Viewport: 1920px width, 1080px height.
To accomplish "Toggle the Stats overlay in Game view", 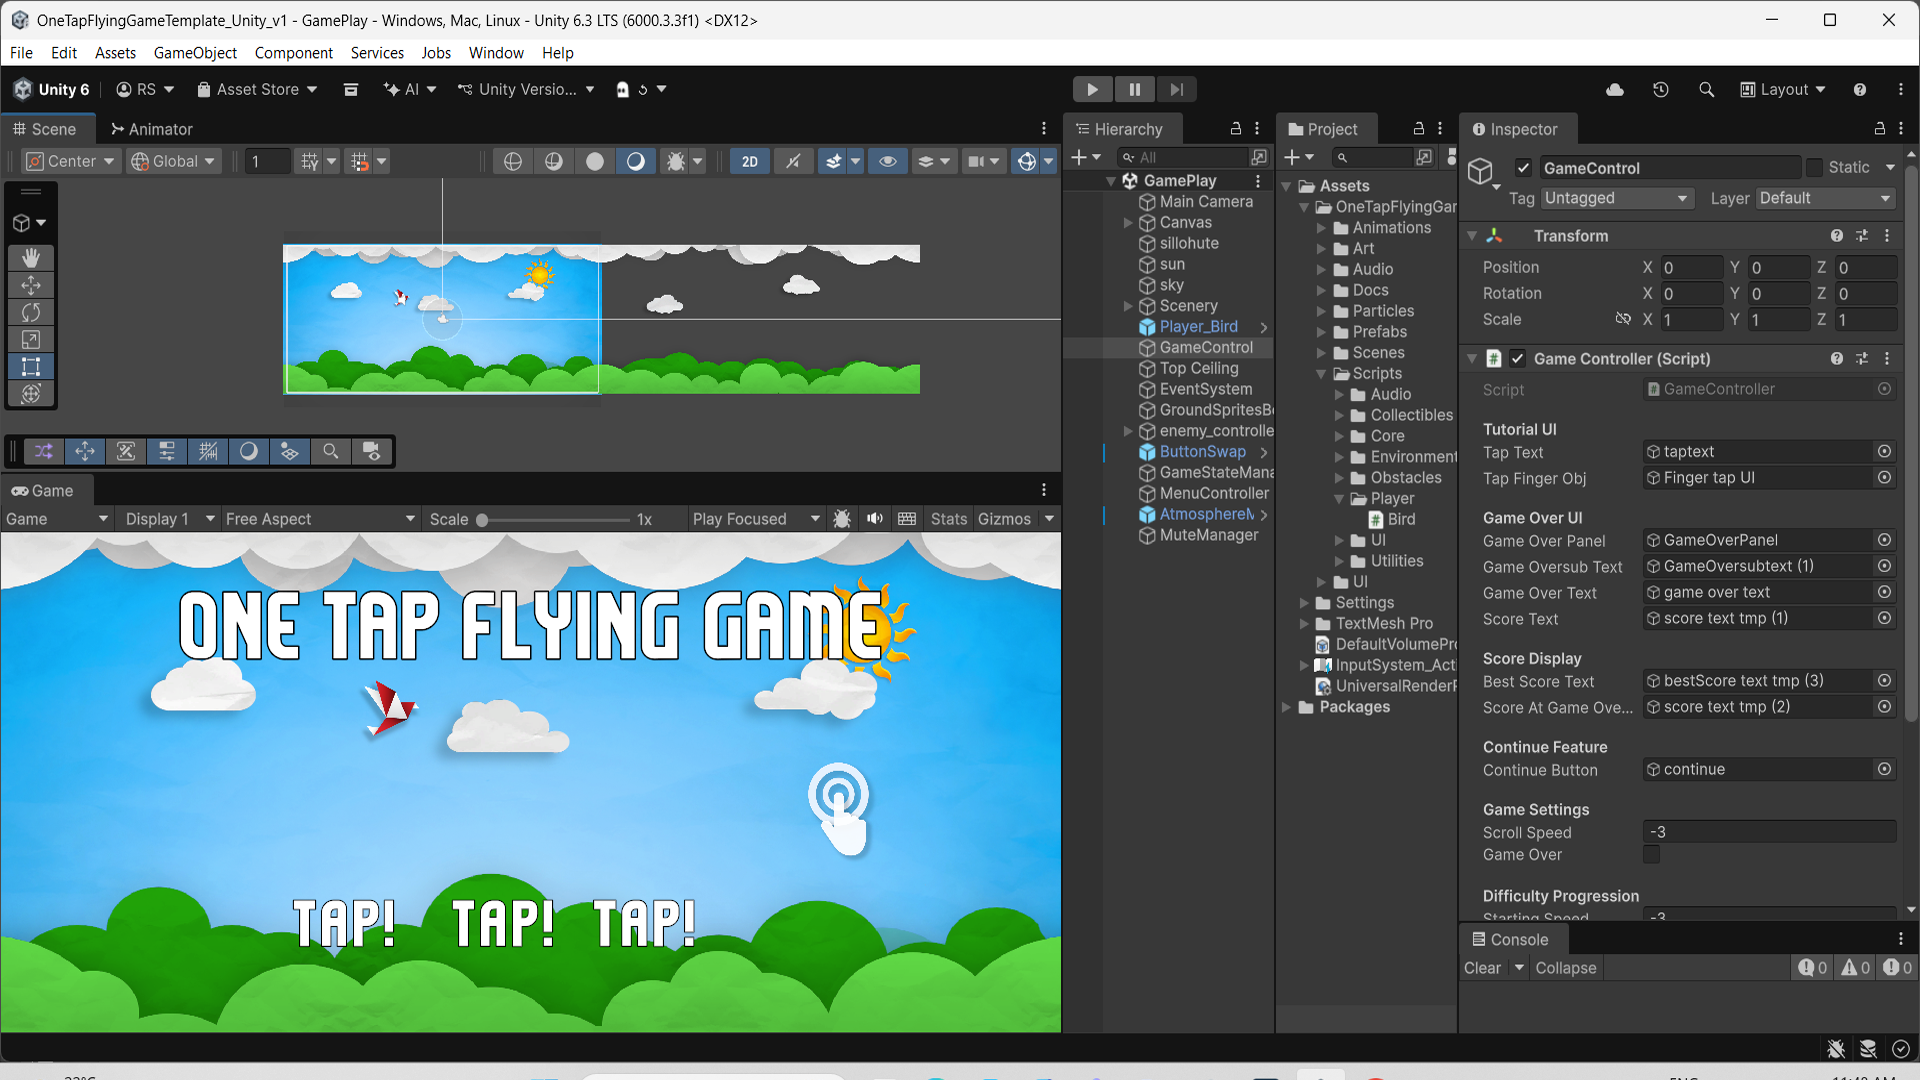I will click(948, 518).
